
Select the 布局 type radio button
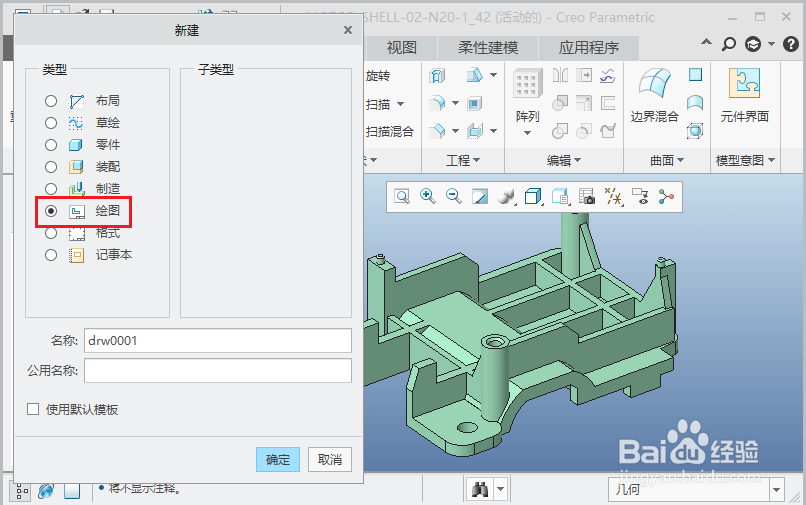(50, 101)
